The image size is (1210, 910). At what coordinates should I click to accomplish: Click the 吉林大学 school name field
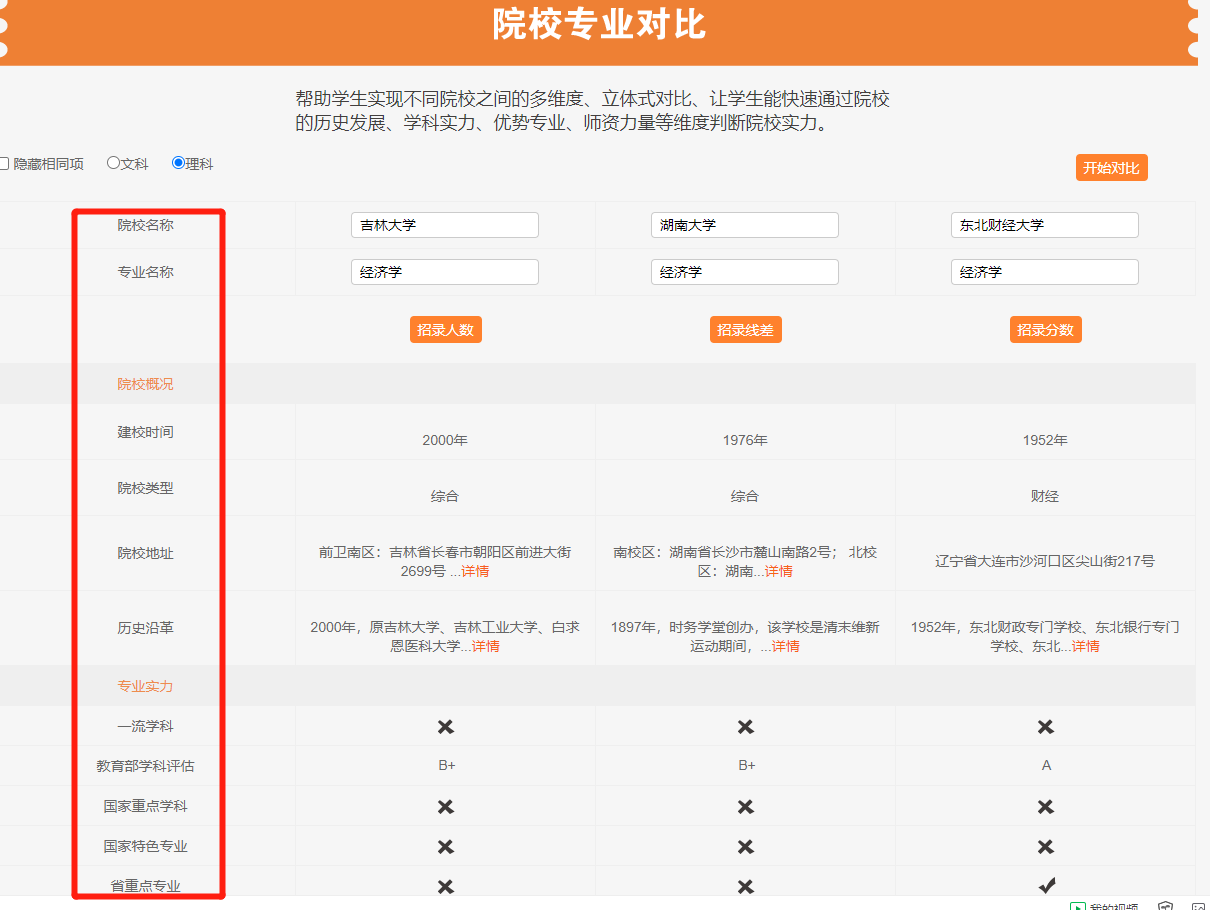pyautogui.click(x=445, y=225)
